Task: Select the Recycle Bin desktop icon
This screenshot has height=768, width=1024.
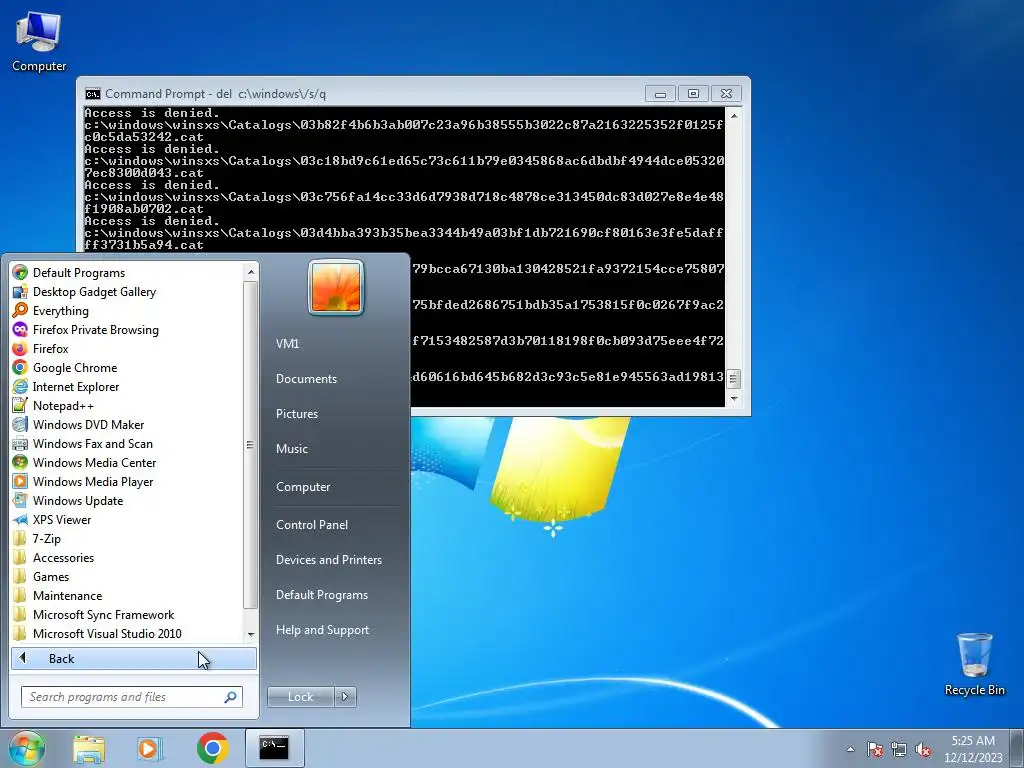Action: 974,664
